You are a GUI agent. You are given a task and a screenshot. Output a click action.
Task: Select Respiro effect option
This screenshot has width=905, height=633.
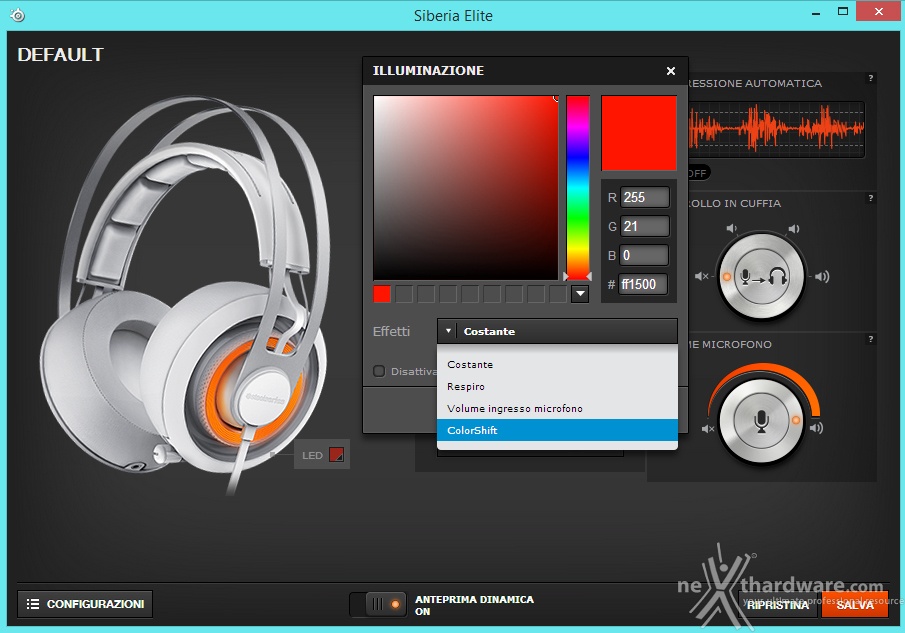557,387
